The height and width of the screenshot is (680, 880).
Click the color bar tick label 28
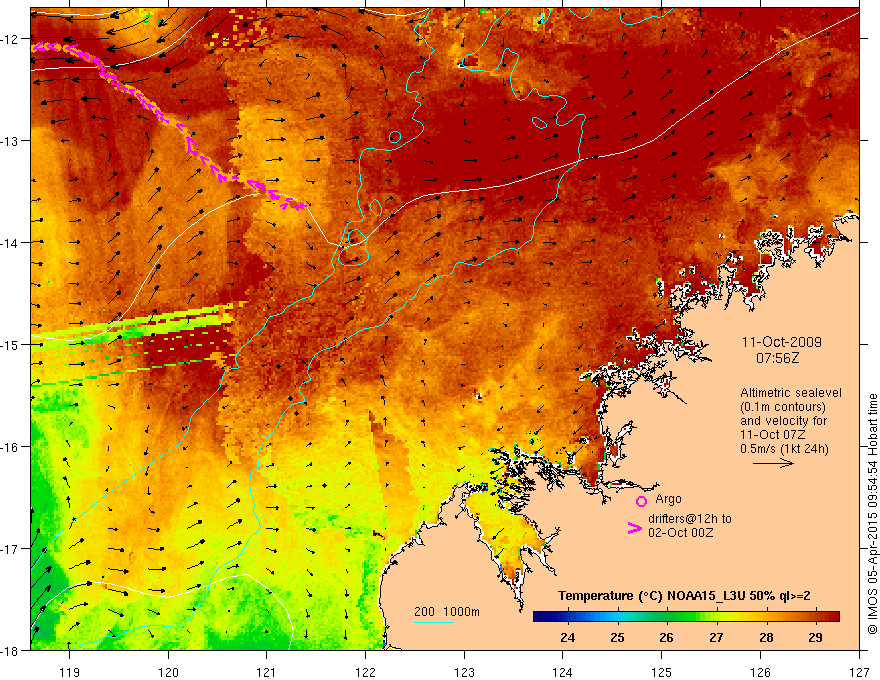click(766, 638)
